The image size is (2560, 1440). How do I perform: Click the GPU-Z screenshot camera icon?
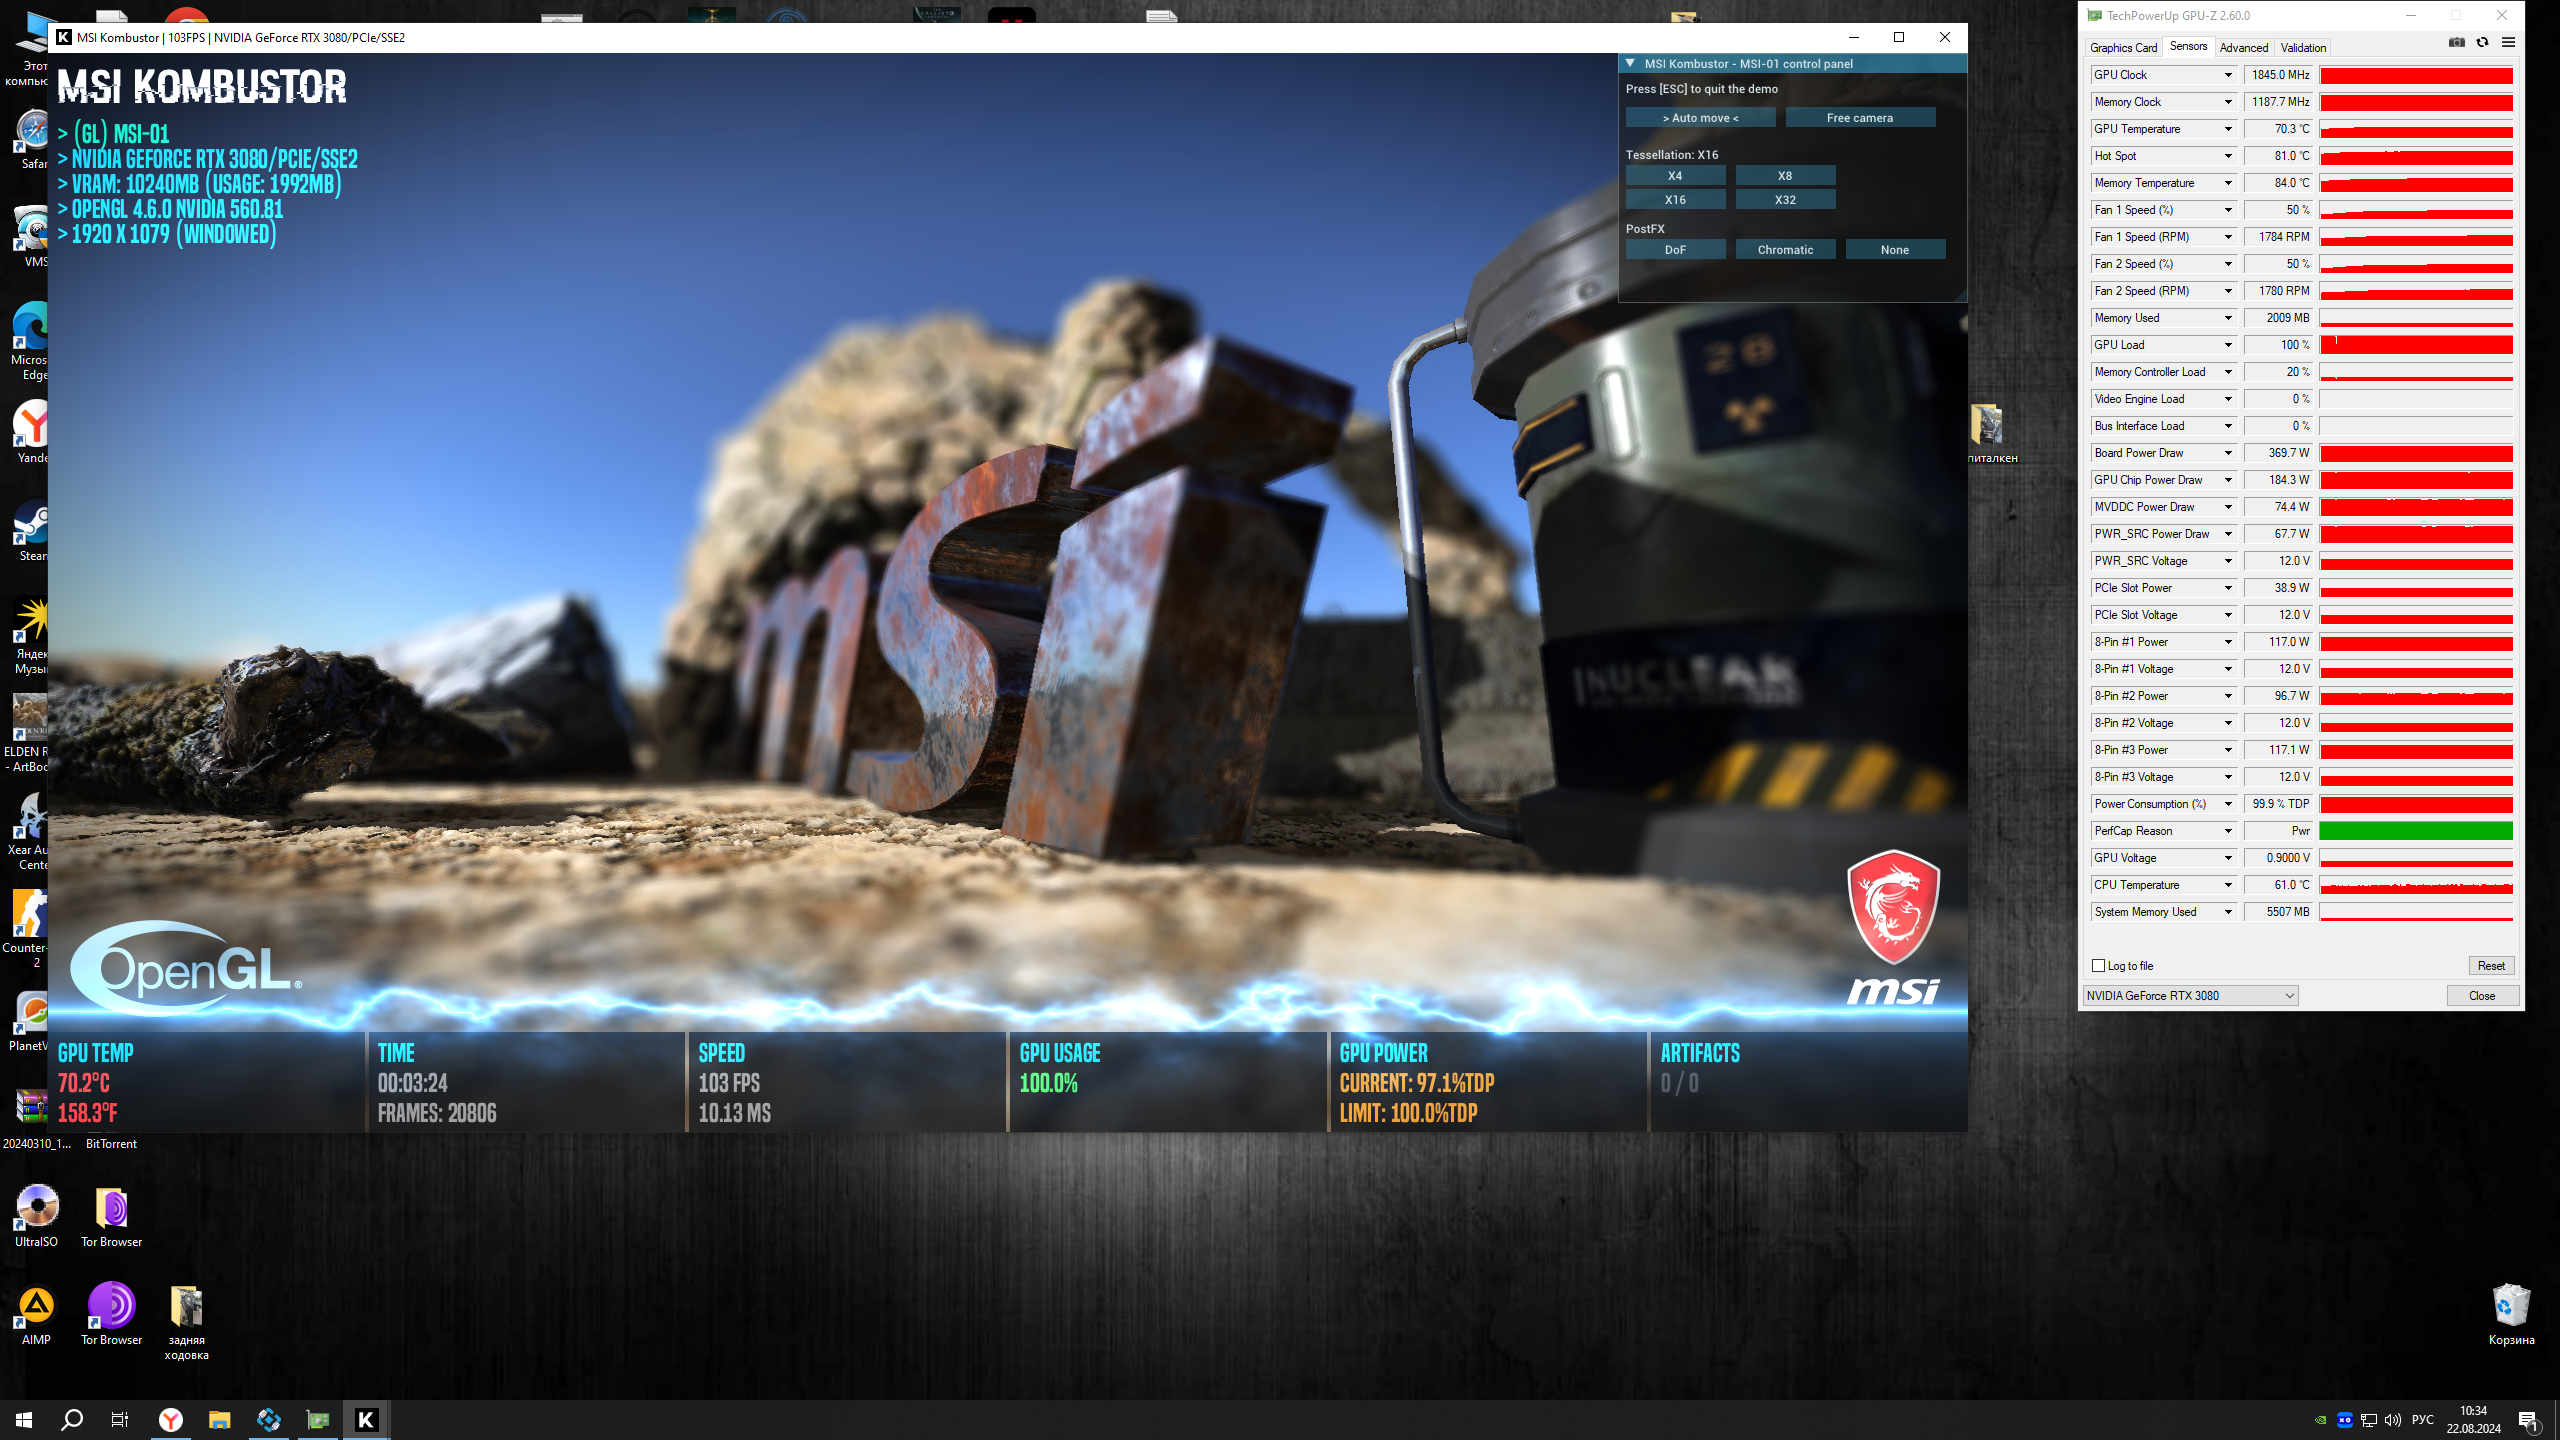click(2456, 43)
